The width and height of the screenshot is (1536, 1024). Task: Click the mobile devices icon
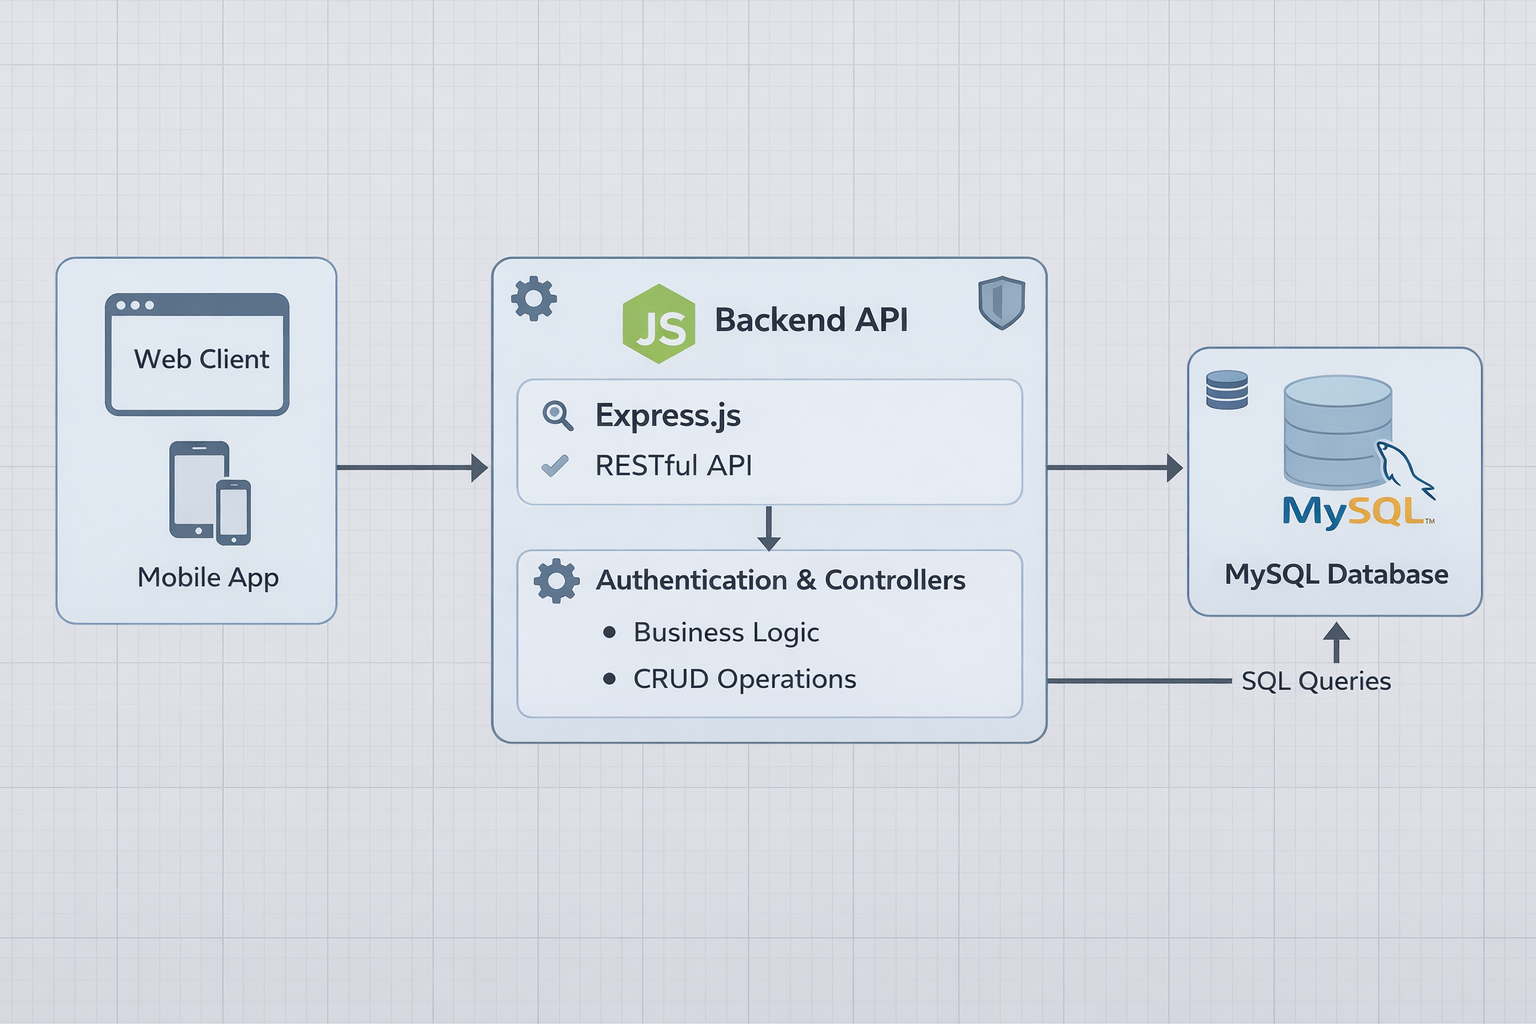(x=210, y=493)
